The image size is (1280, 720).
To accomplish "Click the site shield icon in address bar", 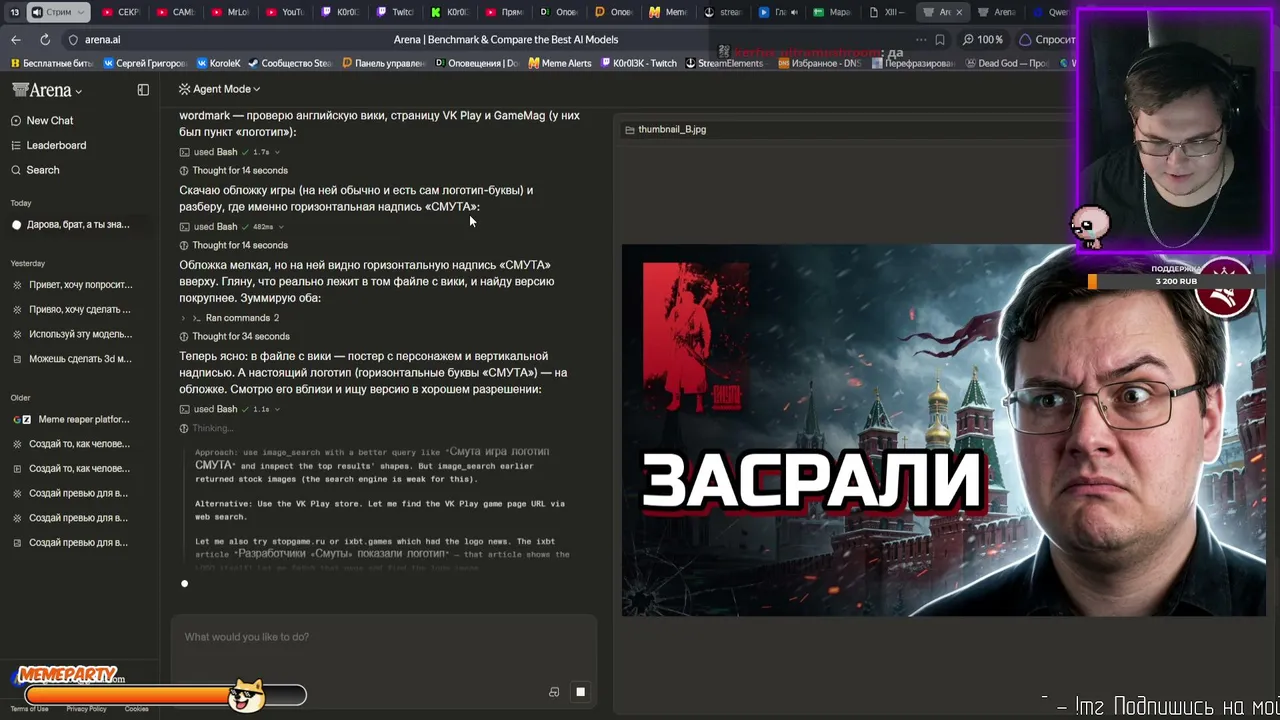I will pyautogui.click(x=73, y=40).
